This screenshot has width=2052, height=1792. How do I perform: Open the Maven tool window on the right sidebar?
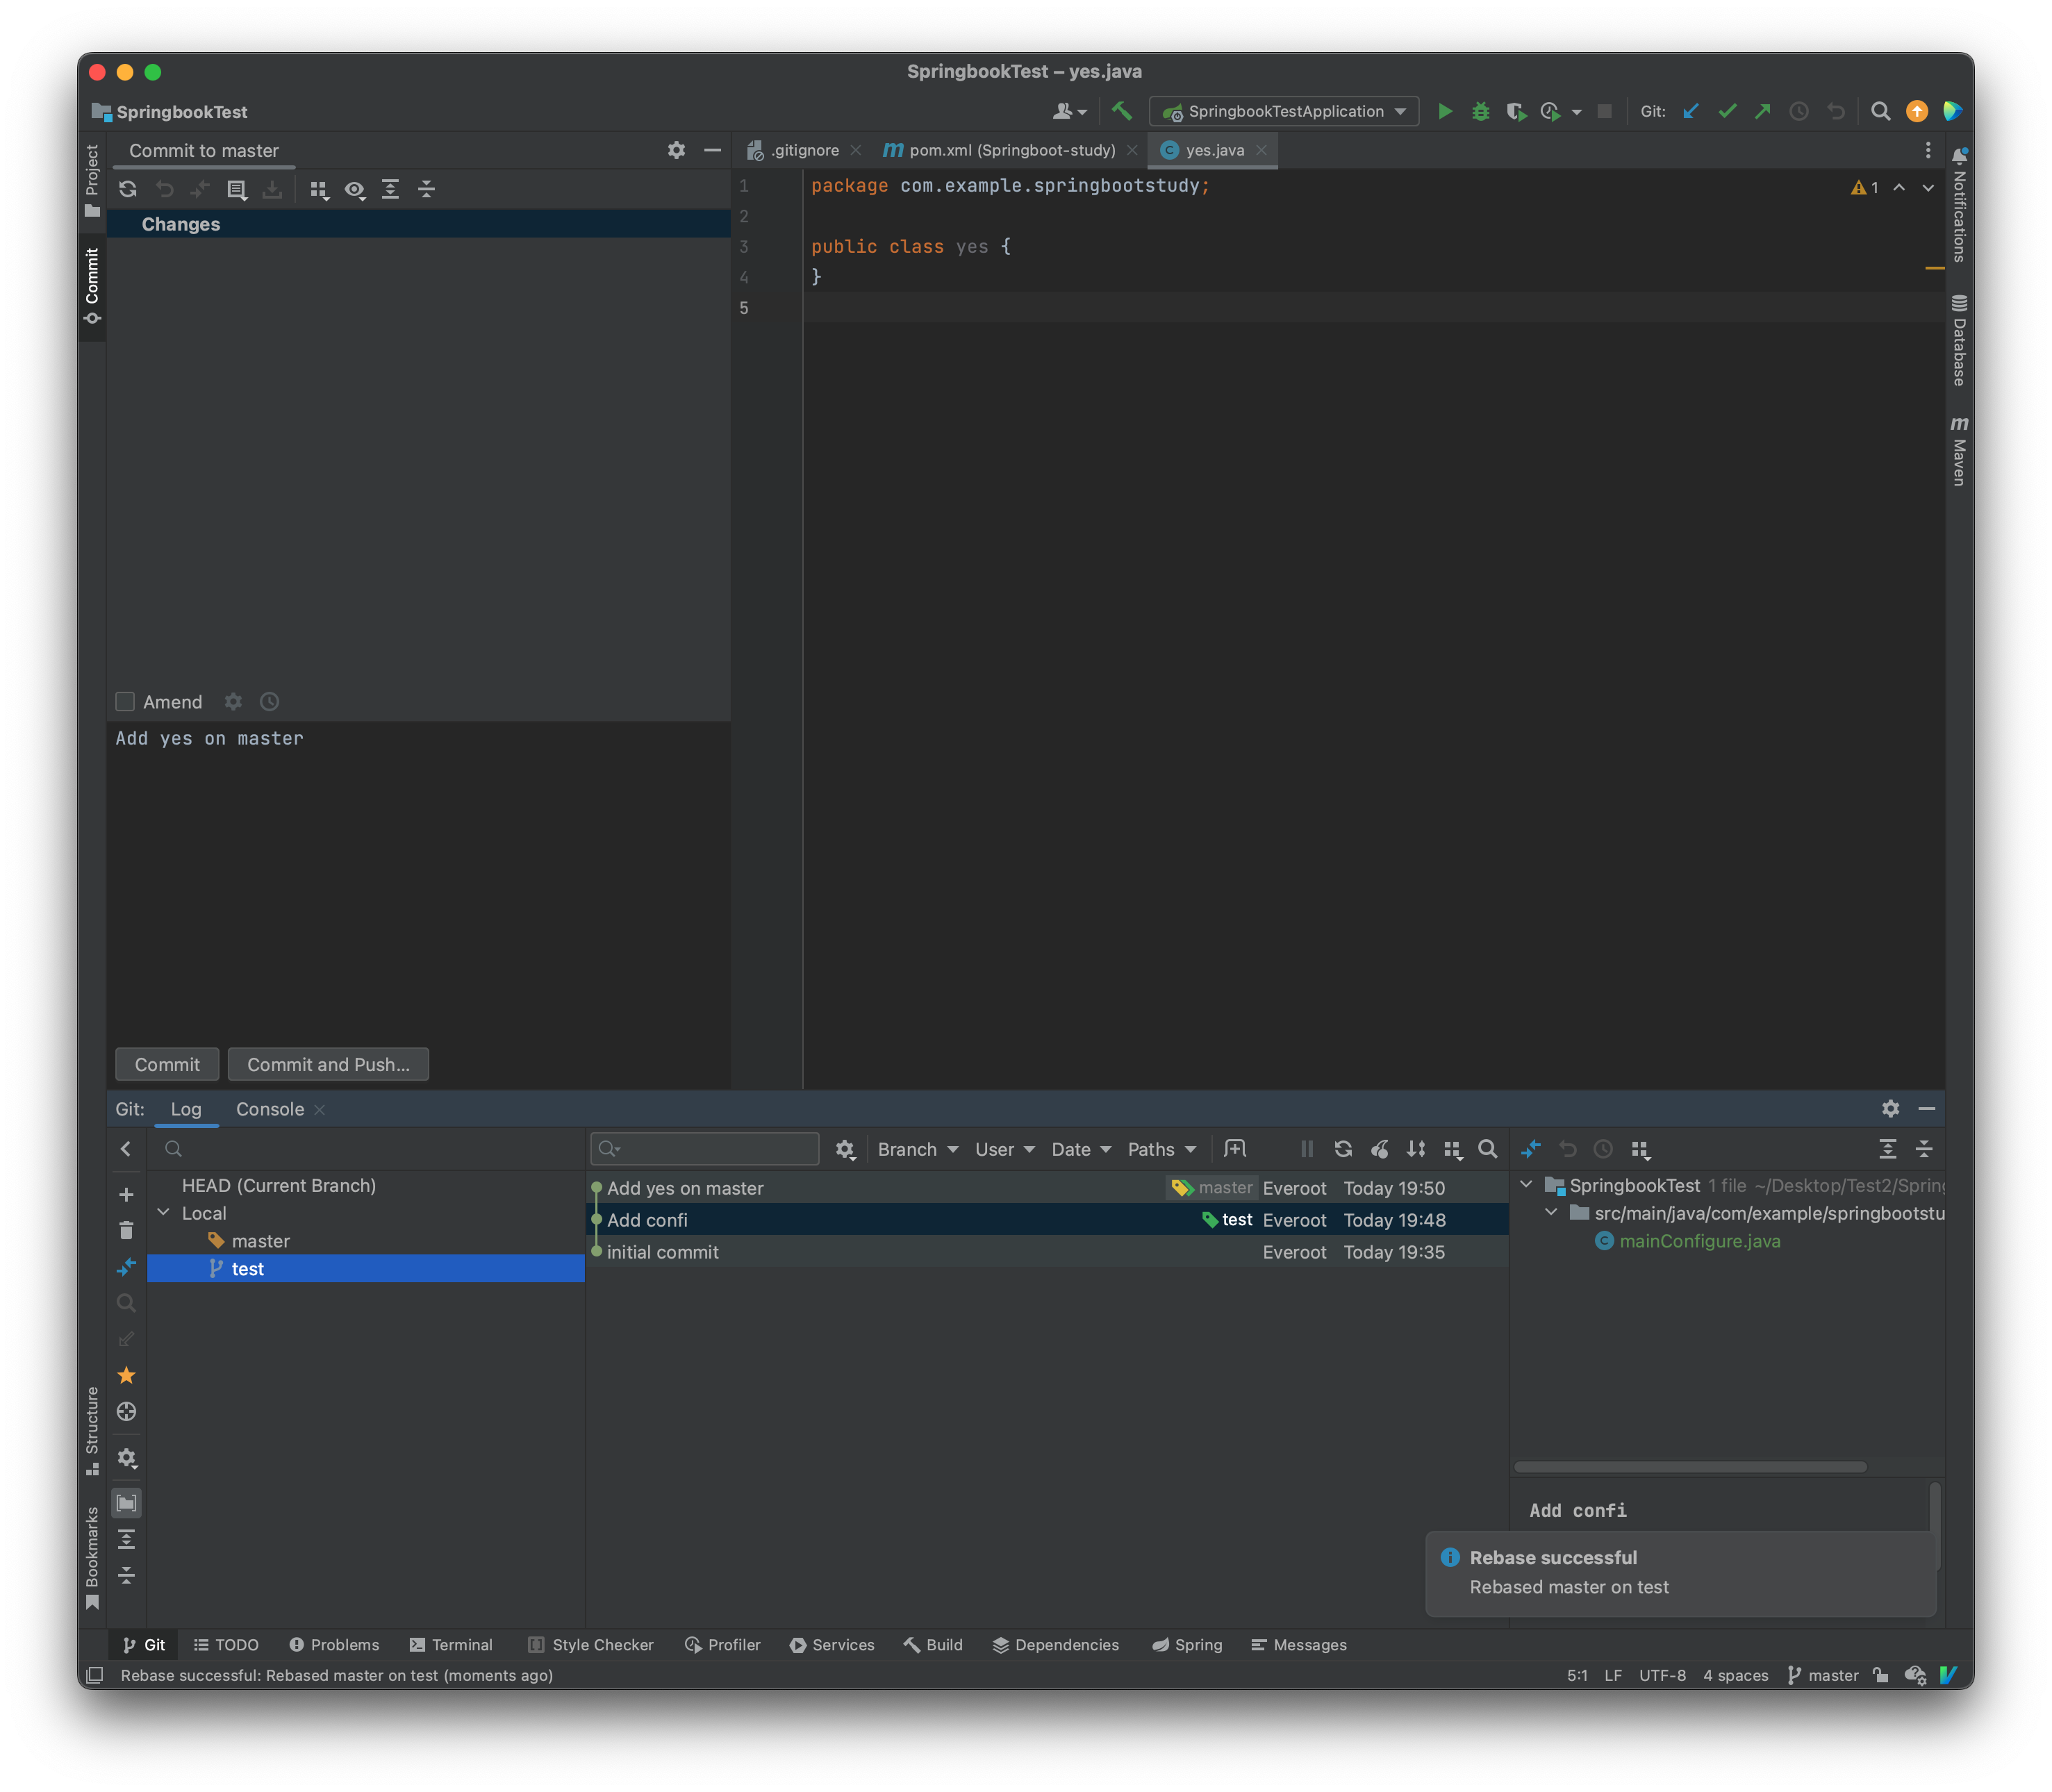tap(1959, 451)
